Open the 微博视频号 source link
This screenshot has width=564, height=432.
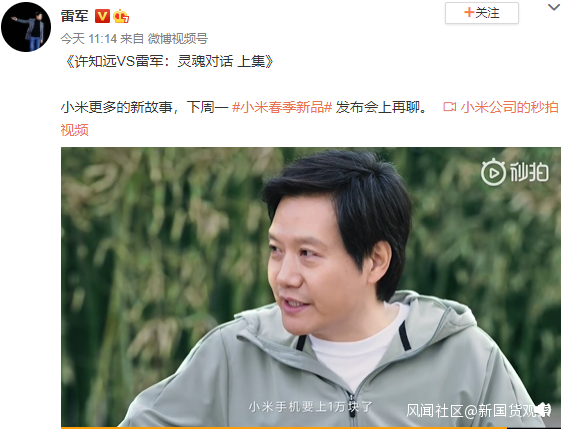coord(178,38)
